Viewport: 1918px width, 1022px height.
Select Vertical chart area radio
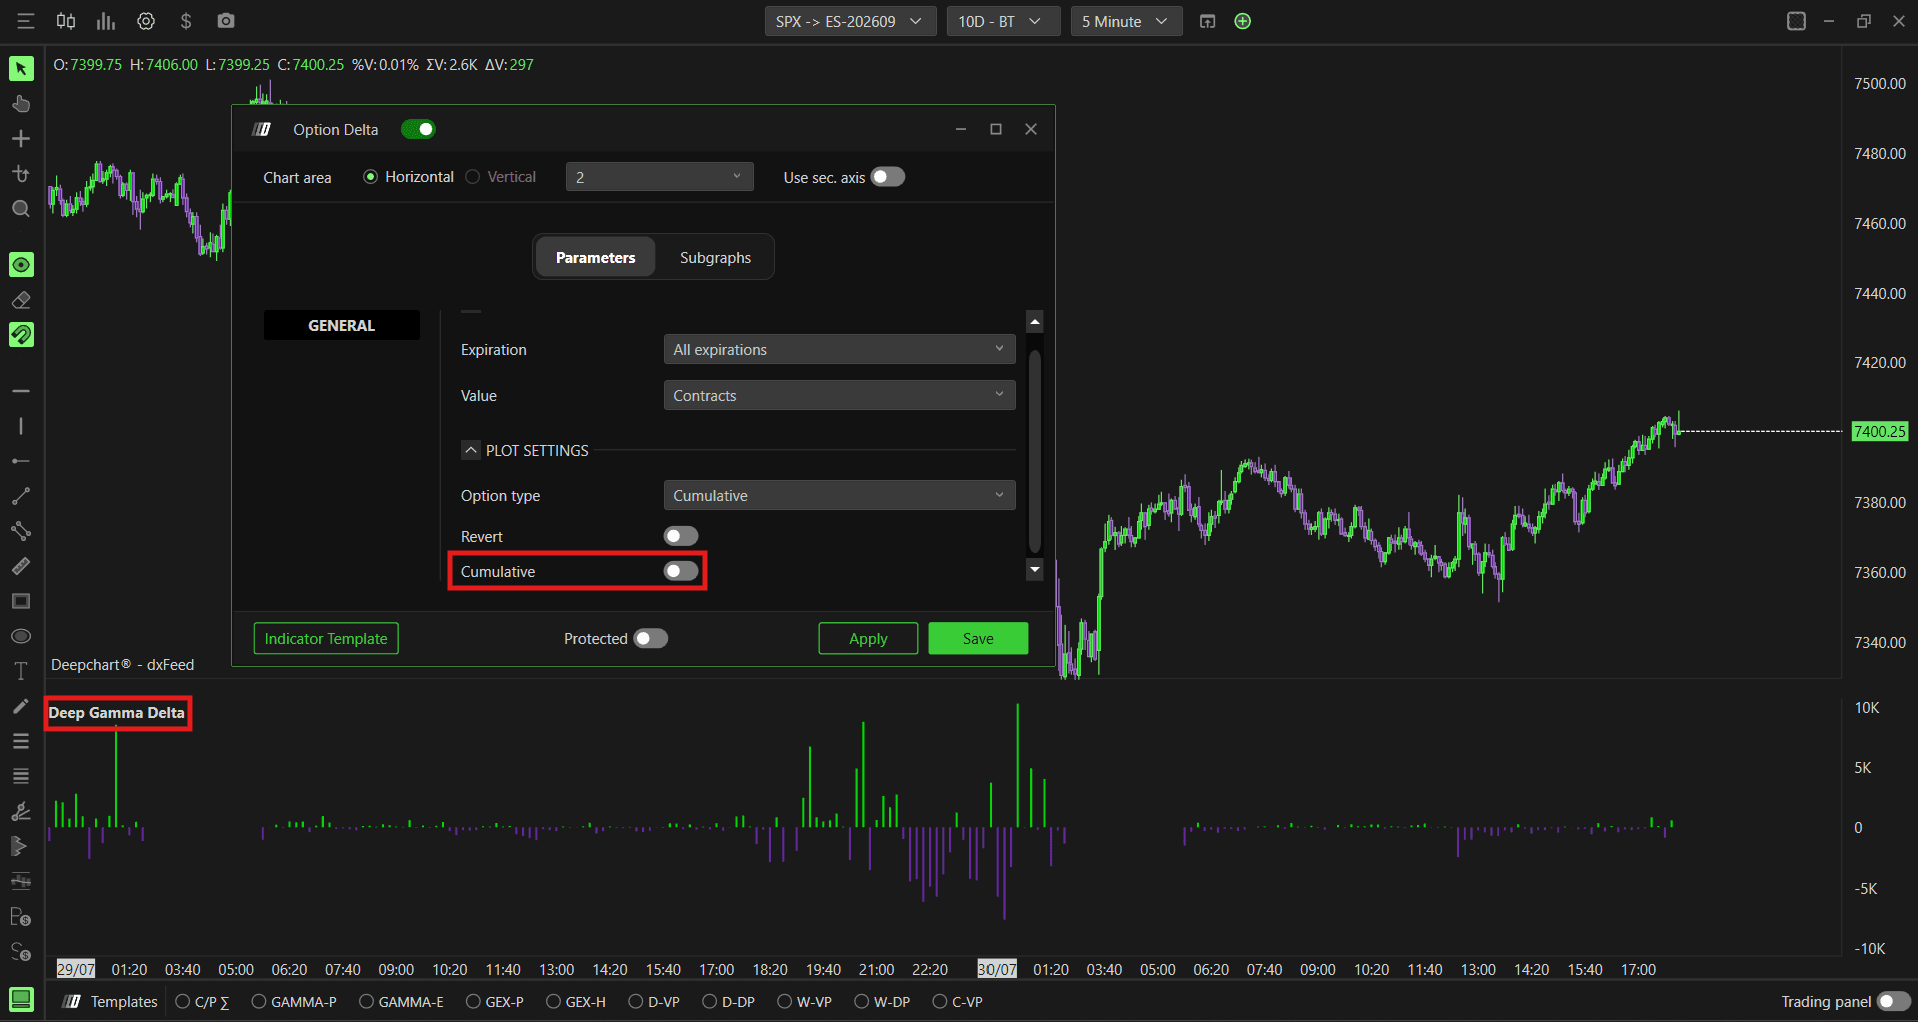[473, 177]
